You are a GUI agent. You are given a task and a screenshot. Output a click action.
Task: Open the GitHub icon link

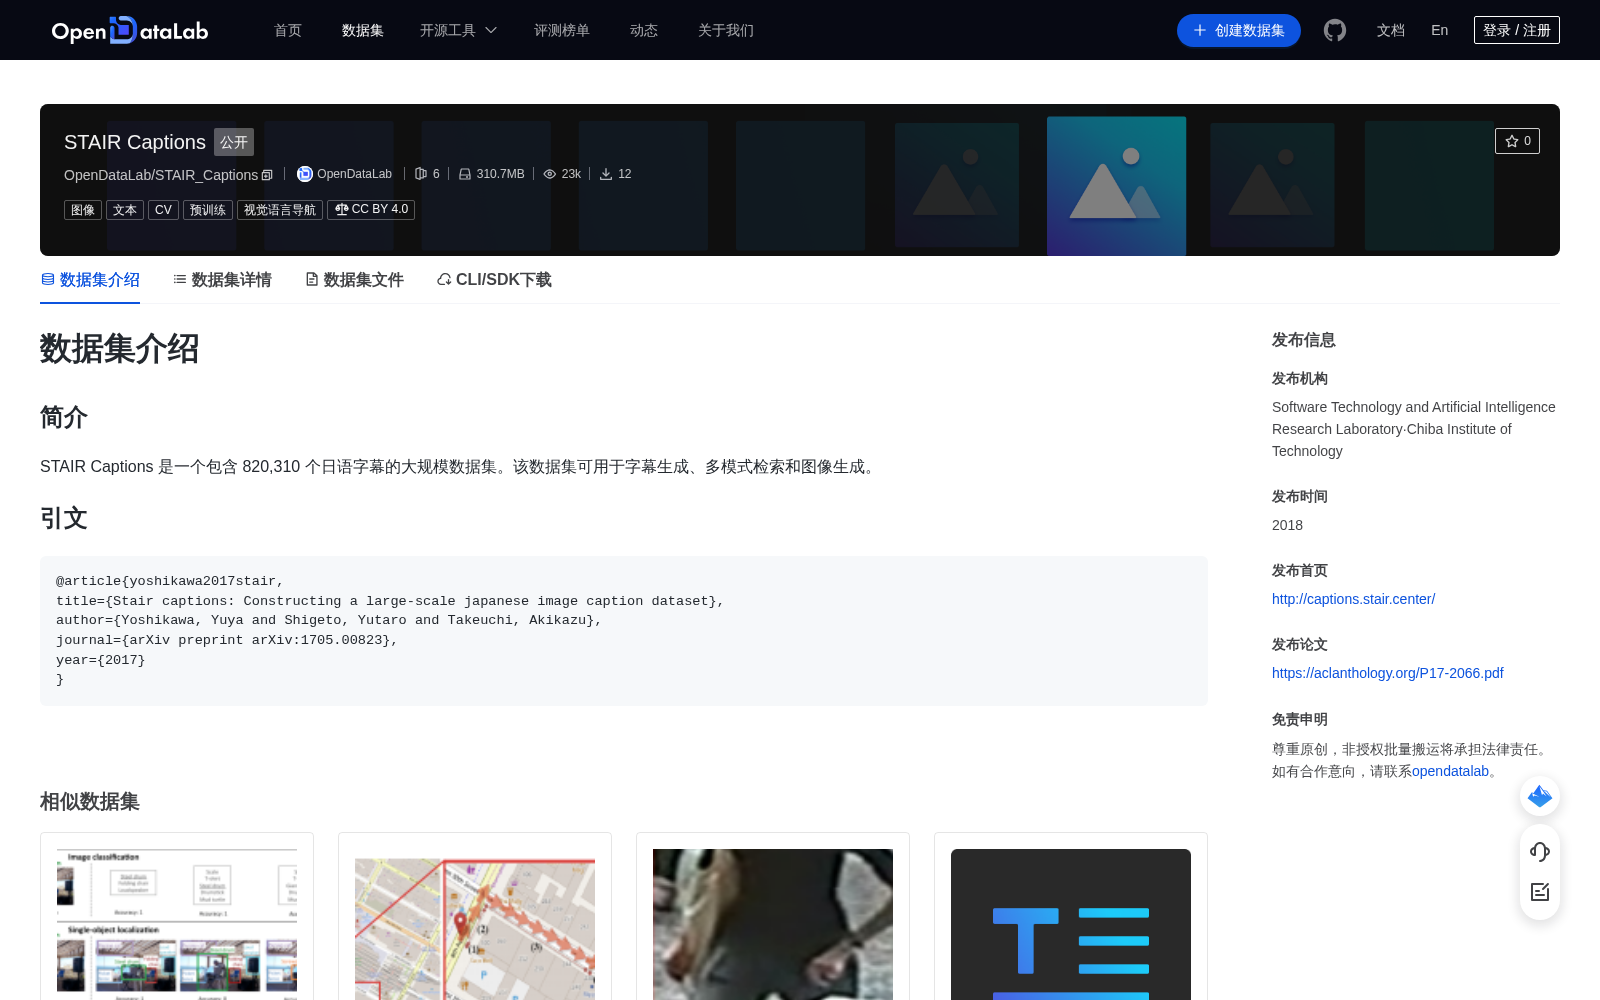click(x=1335, y=30)
